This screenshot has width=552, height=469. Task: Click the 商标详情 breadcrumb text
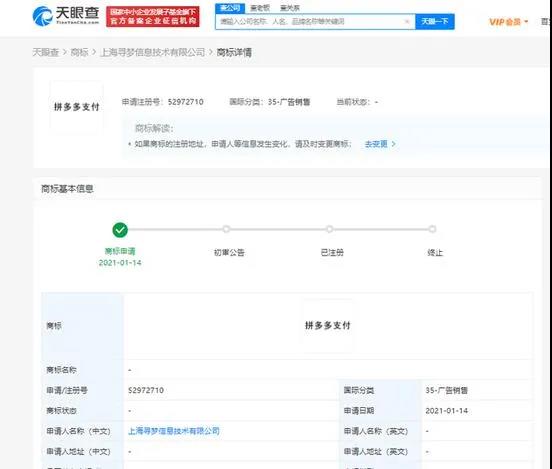click(234, 52)
